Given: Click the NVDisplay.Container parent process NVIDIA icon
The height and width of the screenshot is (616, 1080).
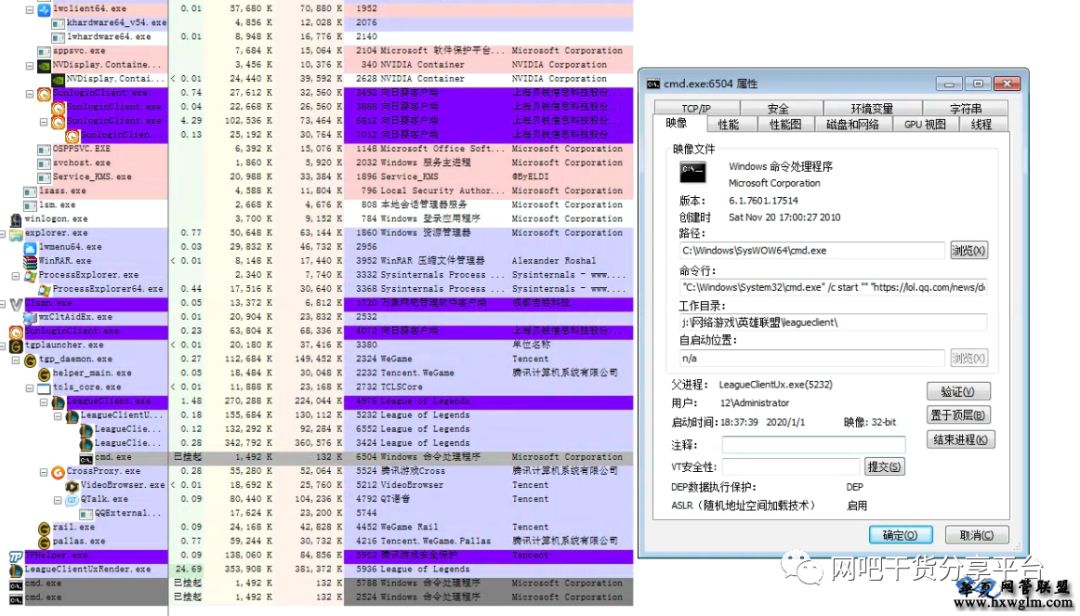Looking at the screenshot, I should click(44, 65).
